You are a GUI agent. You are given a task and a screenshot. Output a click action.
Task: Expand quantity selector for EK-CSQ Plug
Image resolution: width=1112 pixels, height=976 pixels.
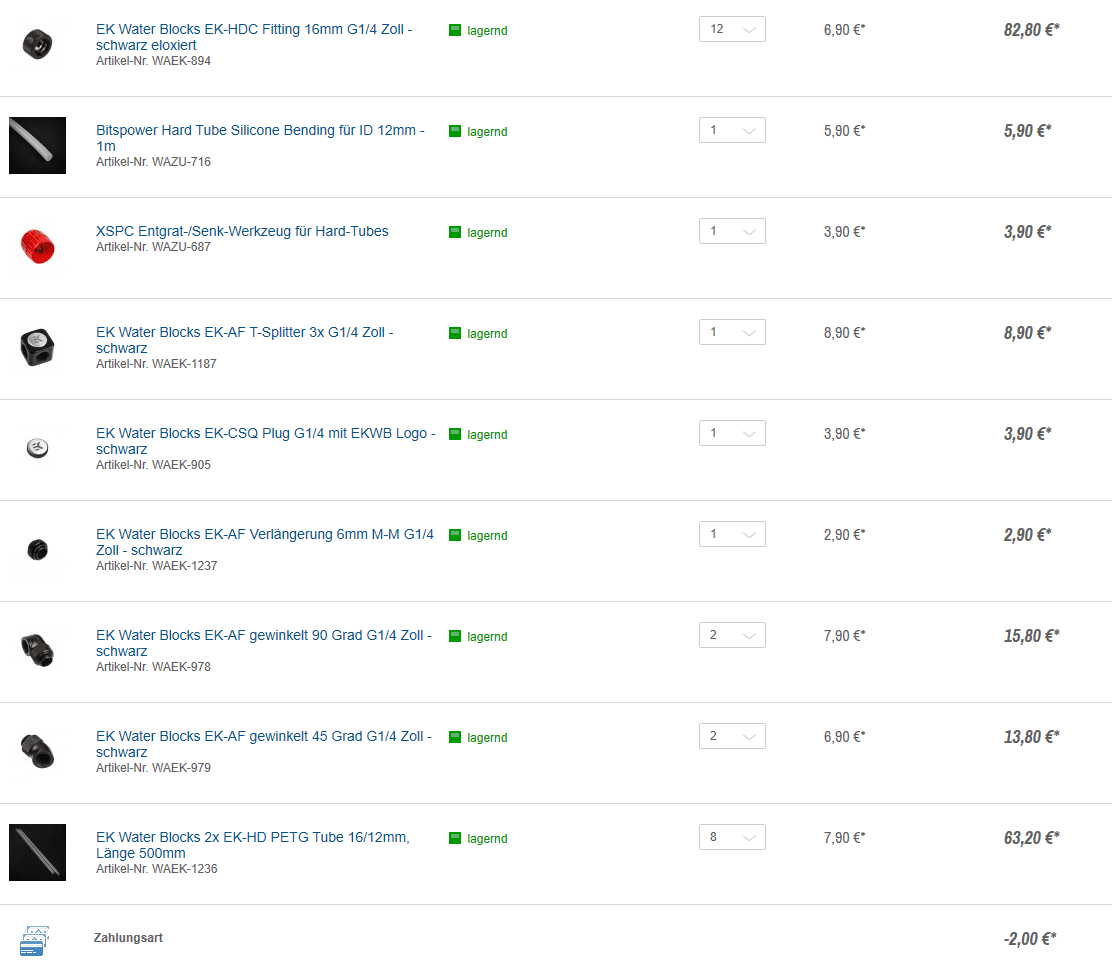[732, 433]
